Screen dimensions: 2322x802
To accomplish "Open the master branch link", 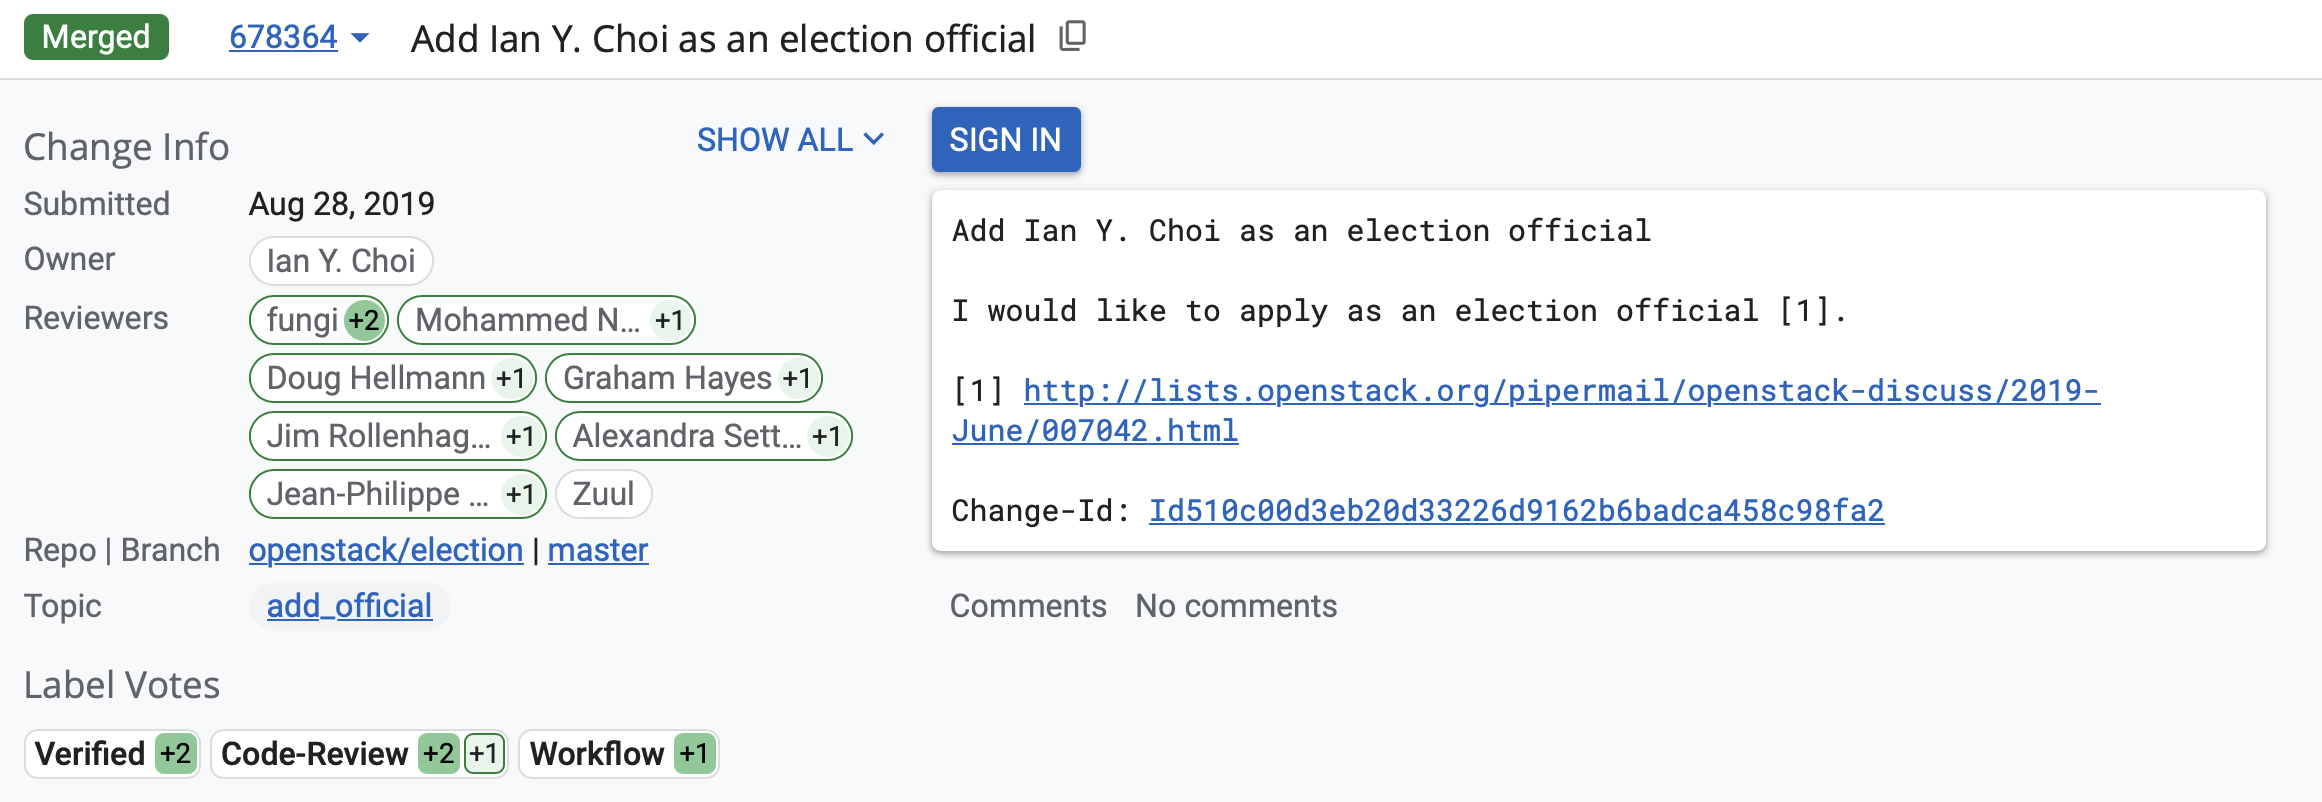I will click(x=598, y=550).
